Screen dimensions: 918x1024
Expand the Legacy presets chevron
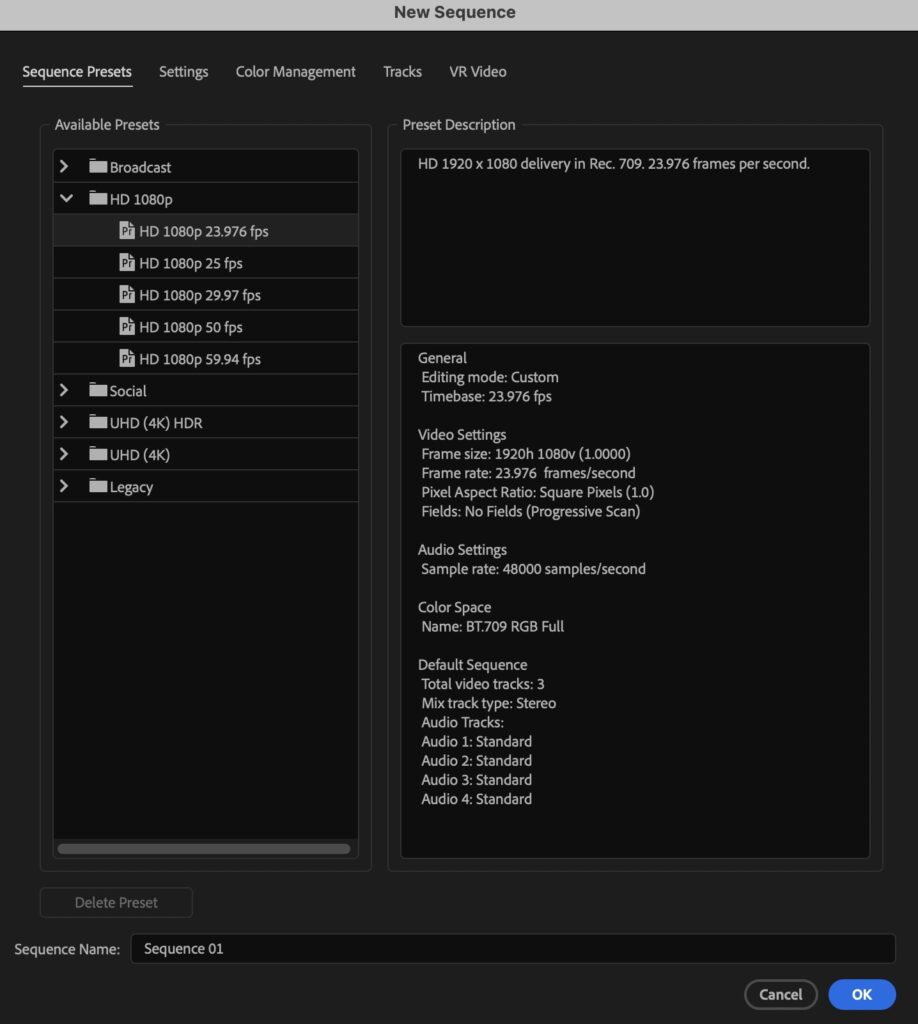click(64, 487)
